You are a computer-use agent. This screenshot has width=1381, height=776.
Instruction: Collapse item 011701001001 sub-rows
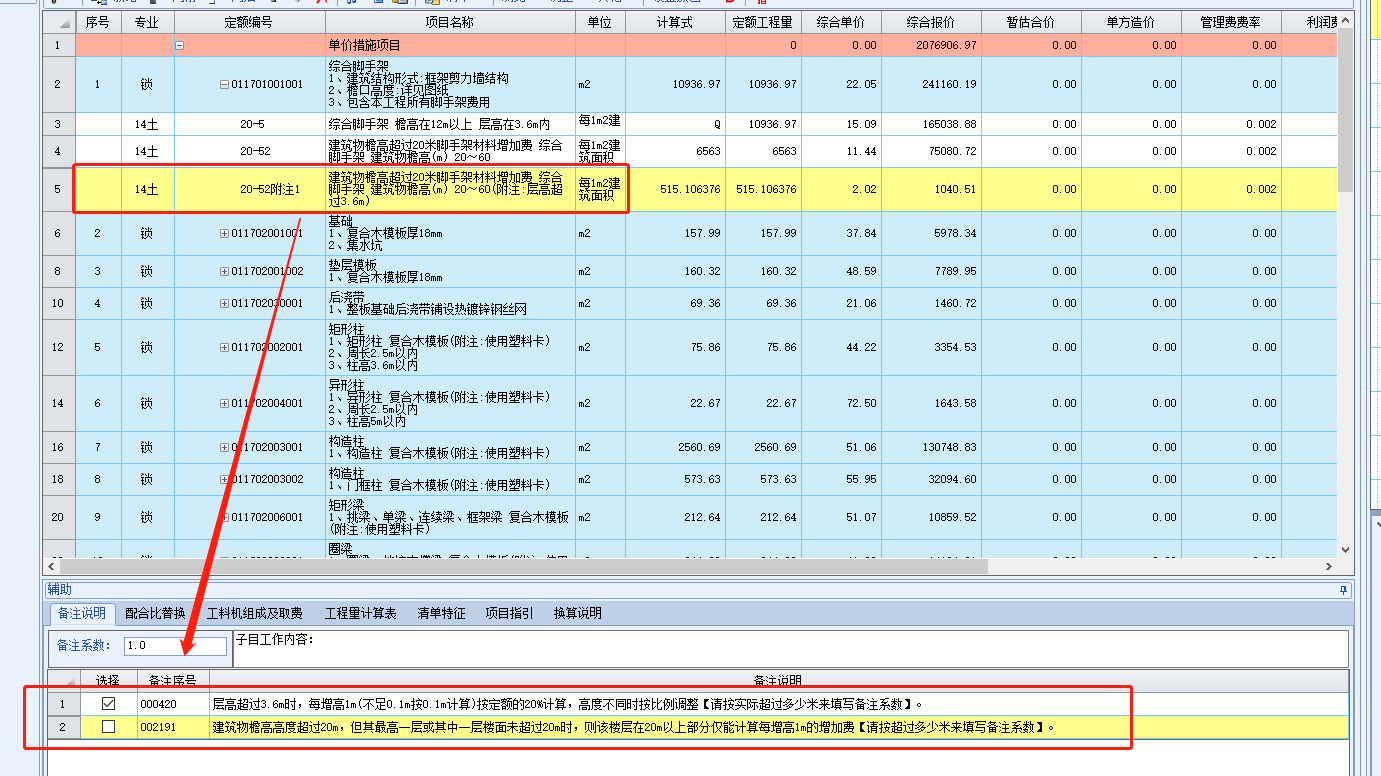pos(224,84)
